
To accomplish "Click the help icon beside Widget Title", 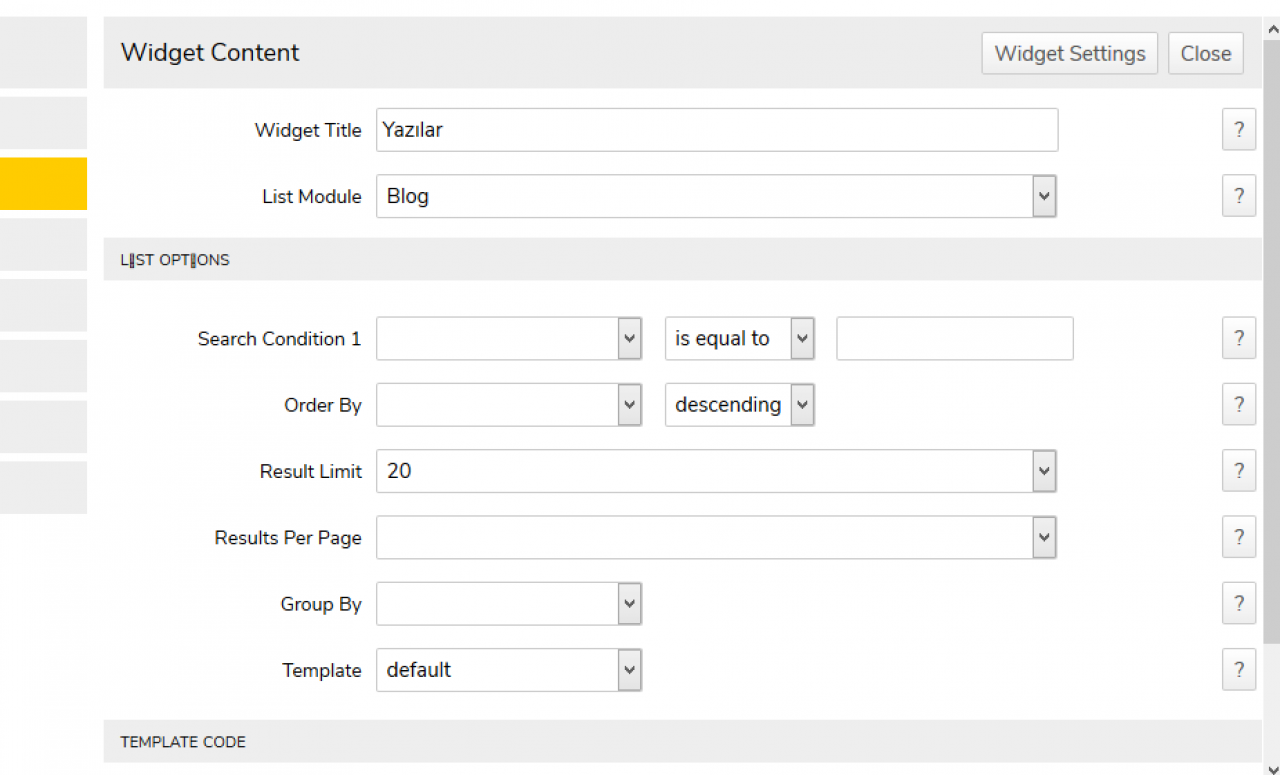I will click(1238, 130).
